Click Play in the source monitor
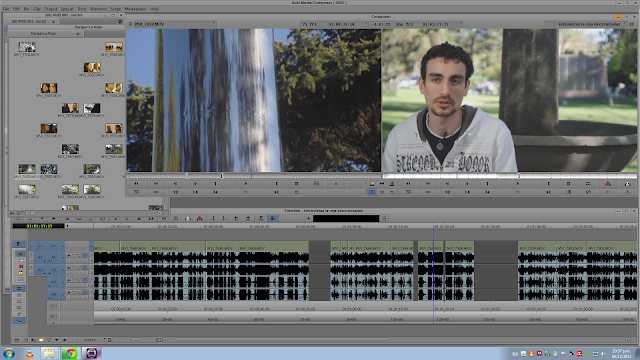Screen dimensions: 640x360 [x=246, y=184]
